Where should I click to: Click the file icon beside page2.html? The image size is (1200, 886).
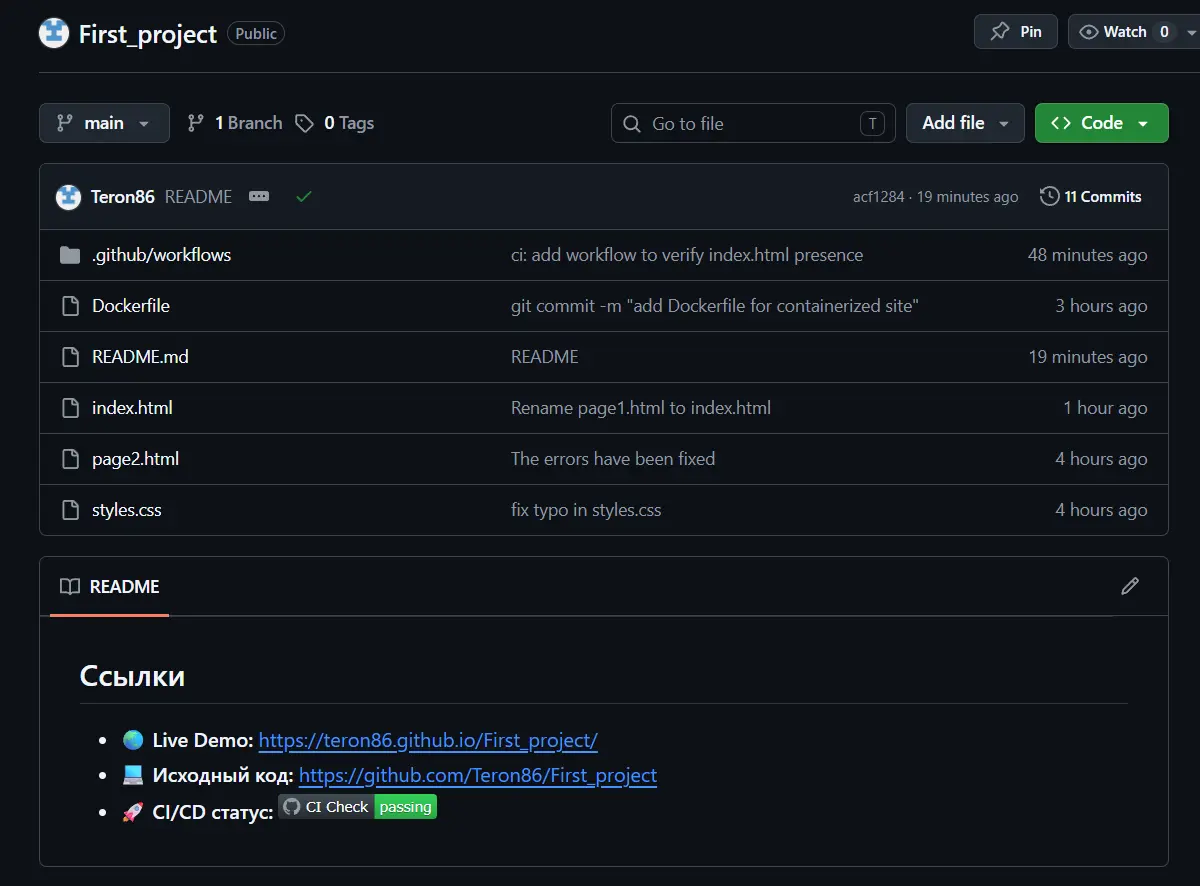point(70,459)
